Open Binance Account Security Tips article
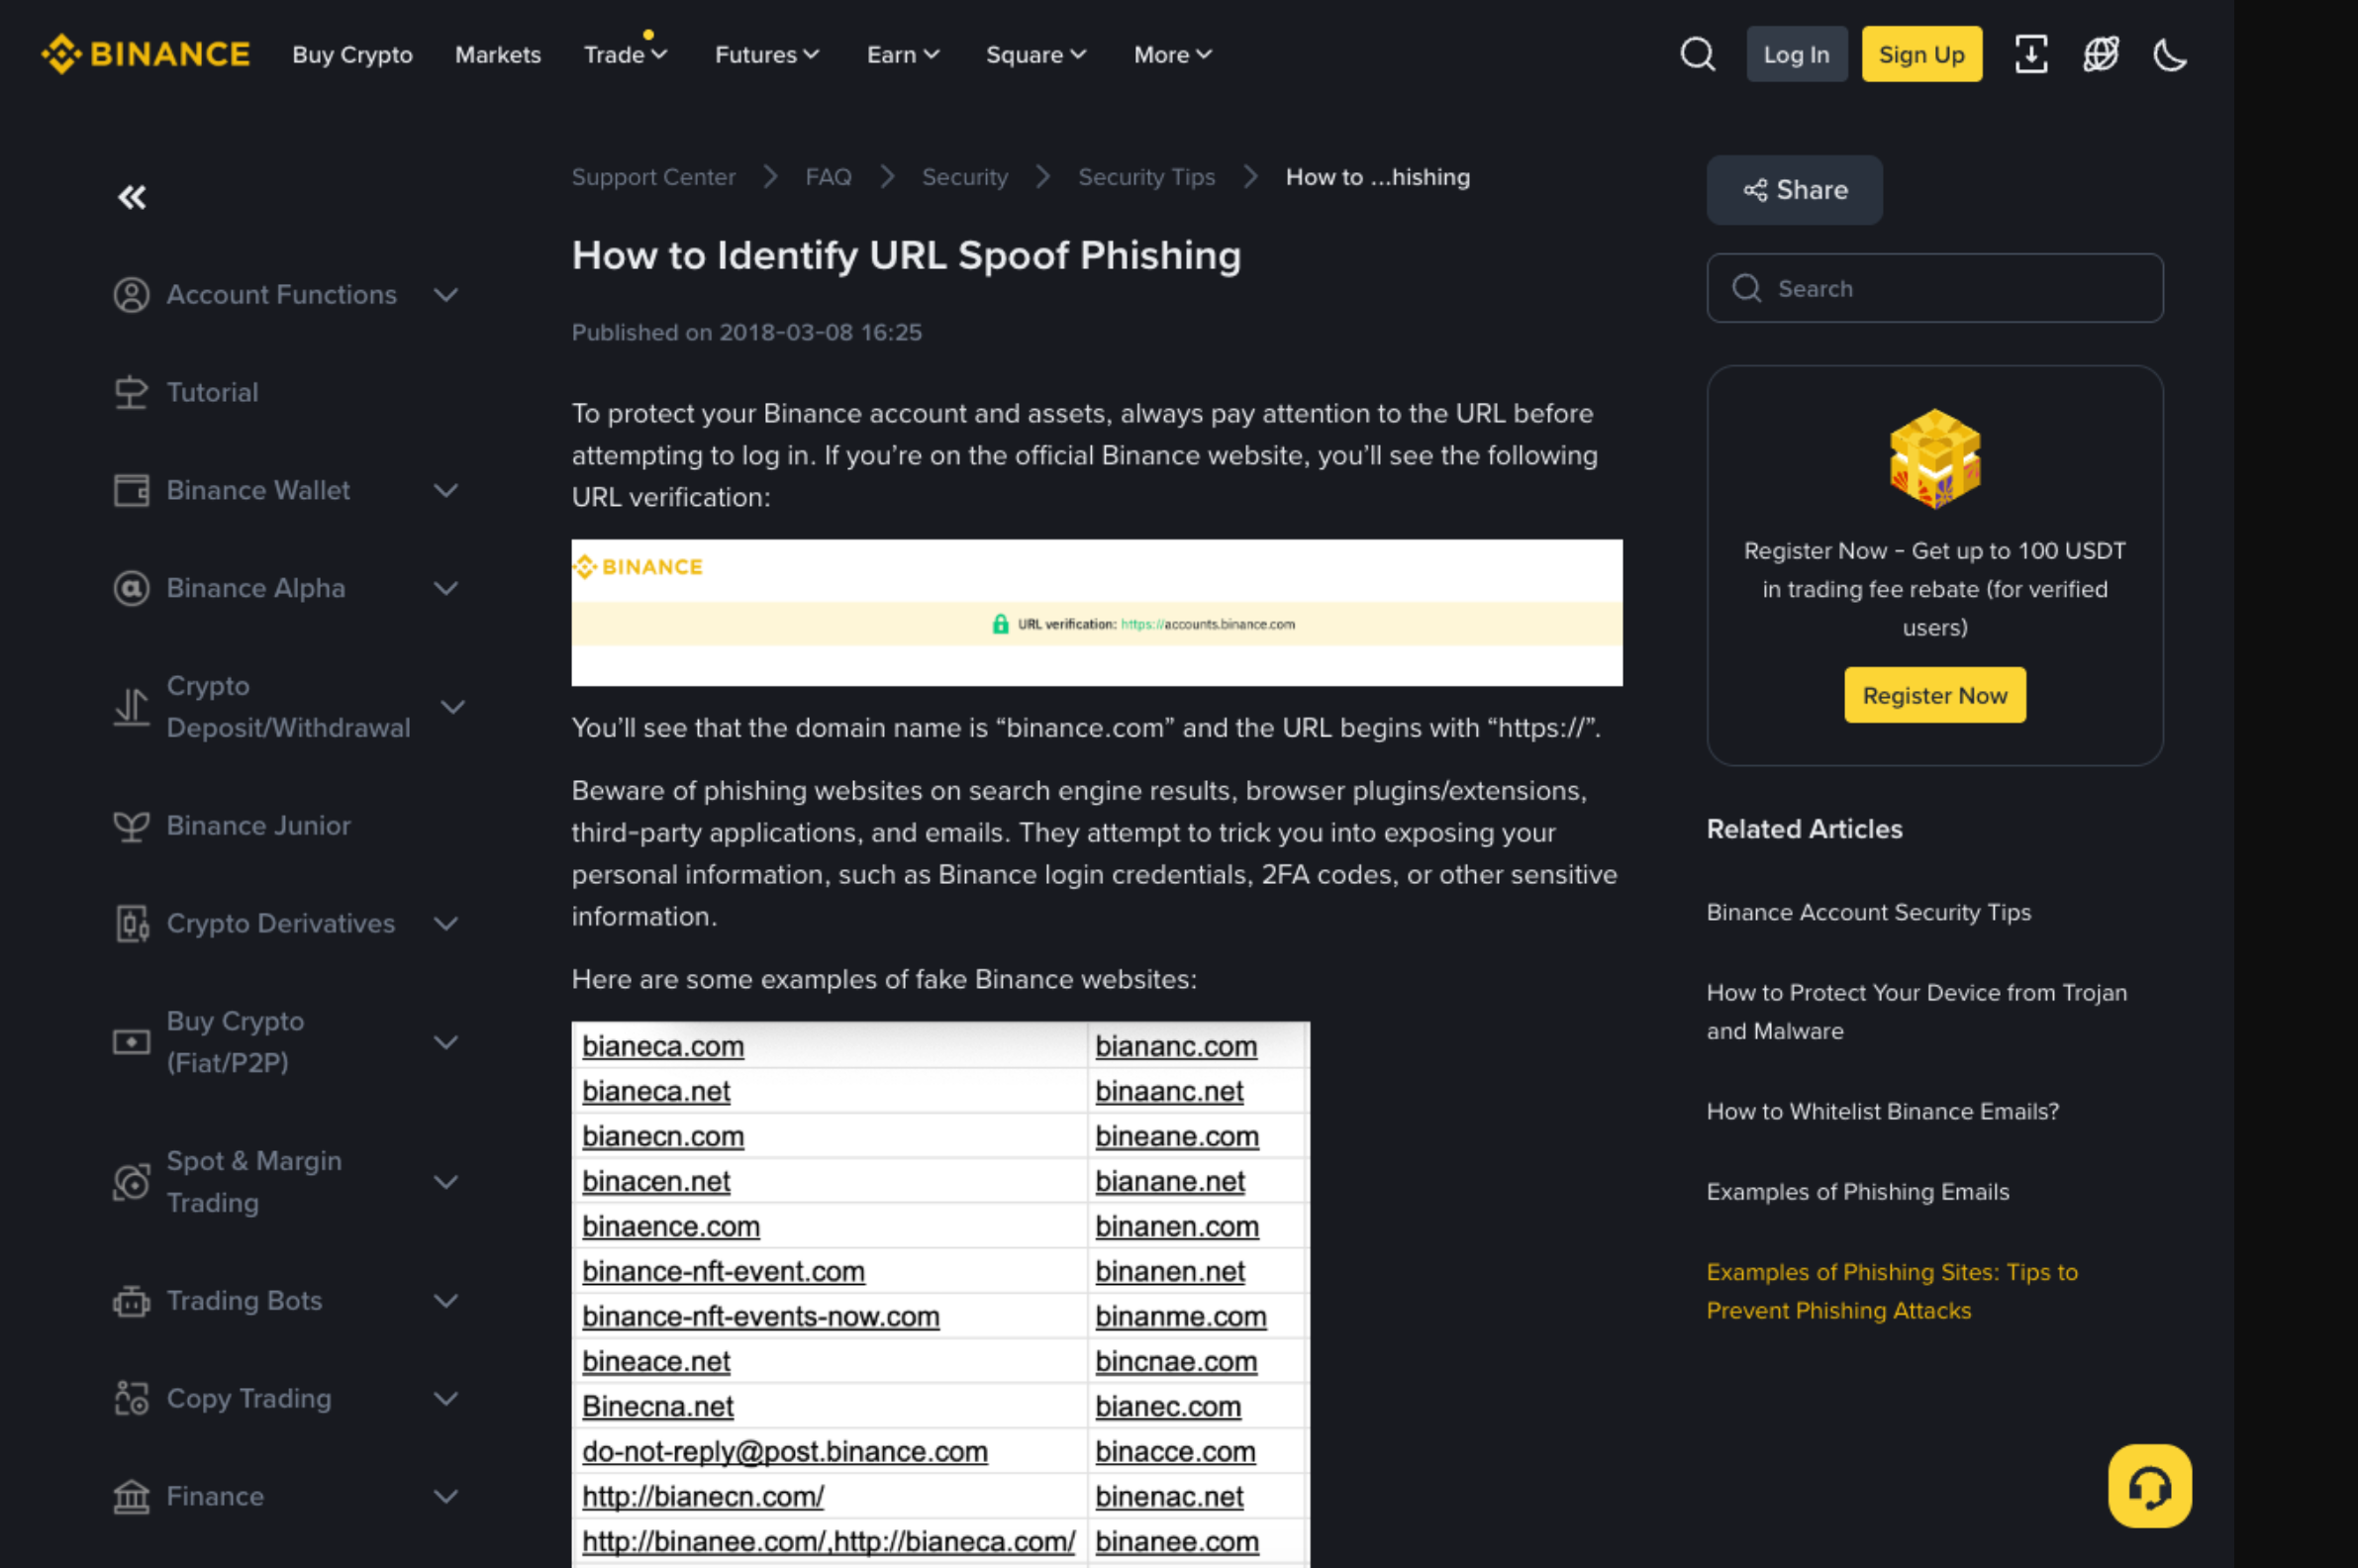 [1868, 912]
